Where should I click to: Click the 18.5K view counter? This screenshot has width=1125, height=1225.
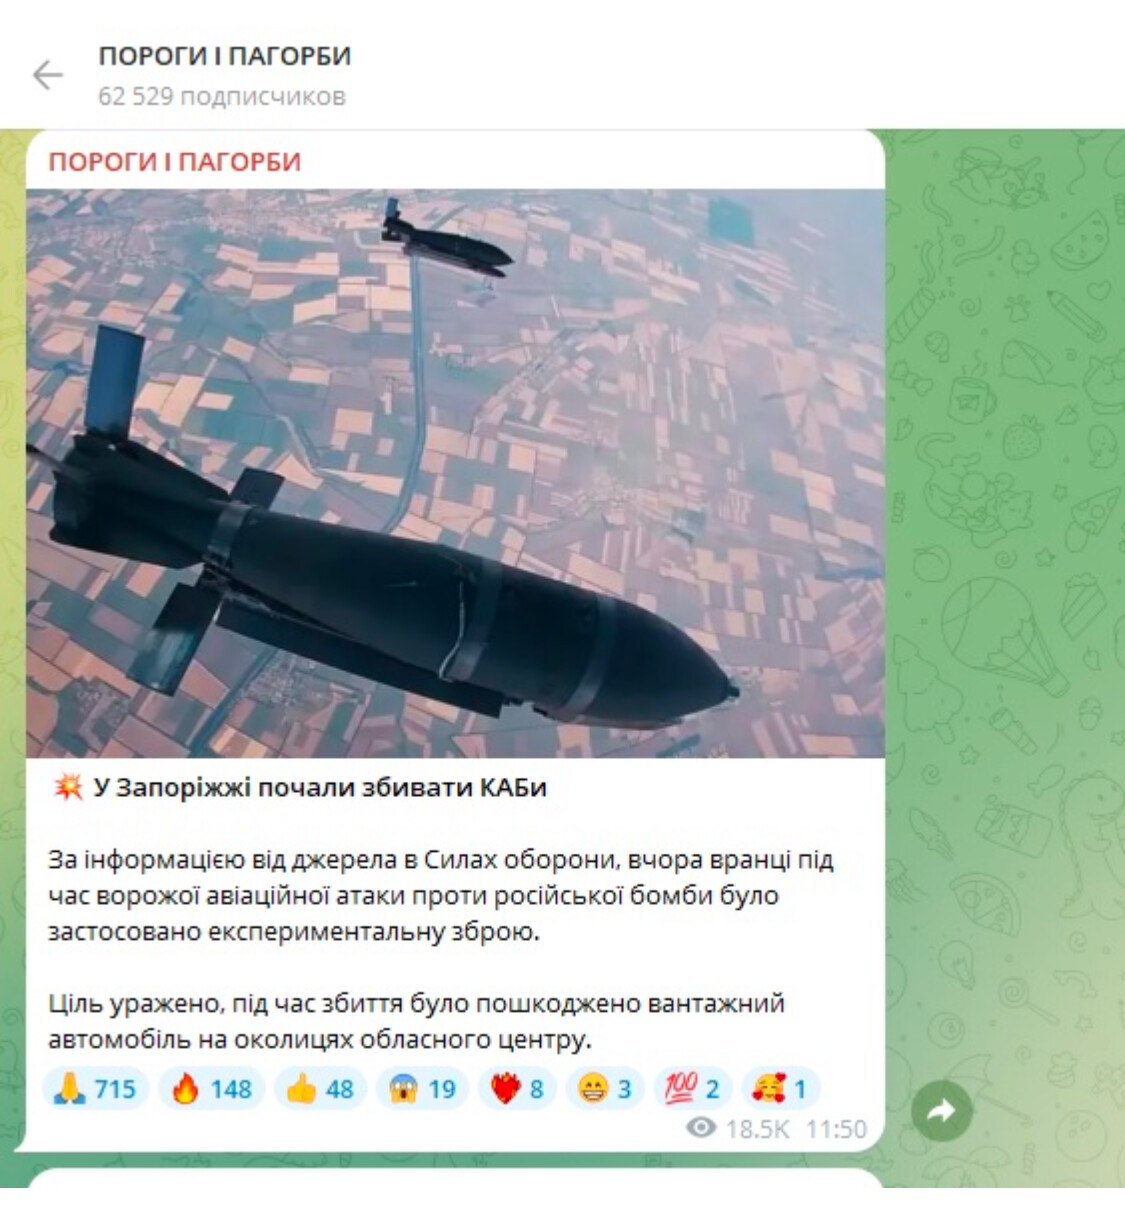click(757, 1129)
